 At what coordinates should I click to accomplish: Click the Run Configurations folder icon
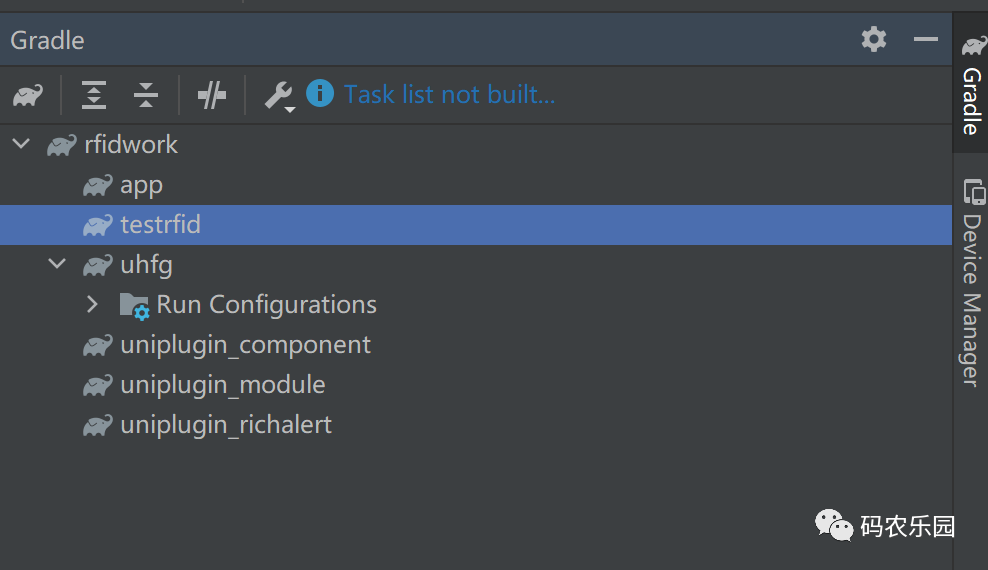tap(134, 306)
